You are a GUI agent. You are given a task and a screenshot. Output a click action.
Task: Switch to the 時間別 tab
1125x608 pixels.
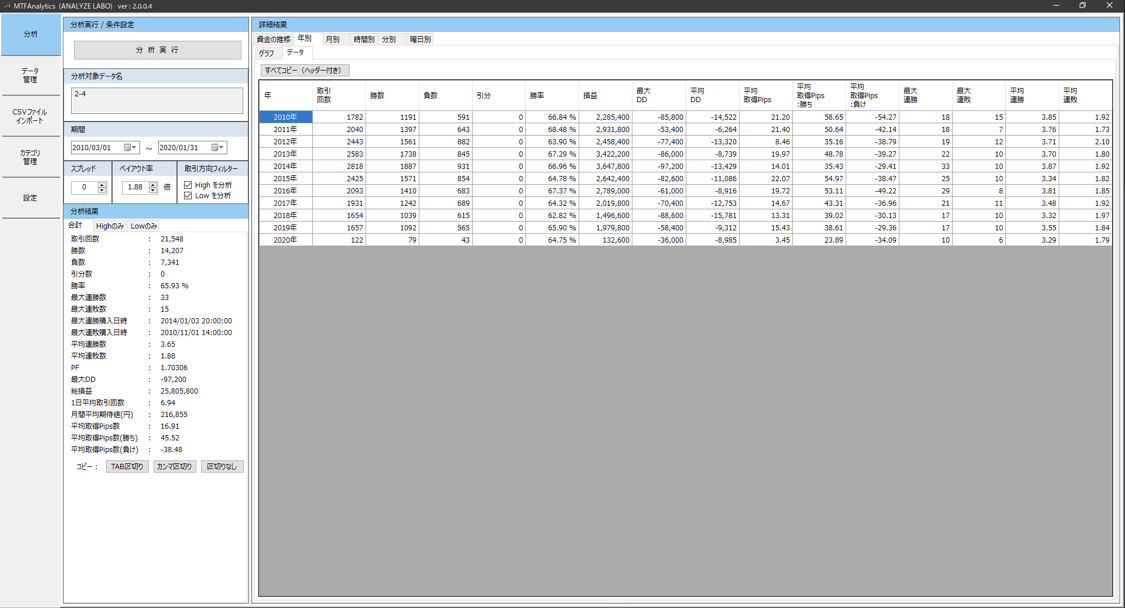(x=364, y=39)
